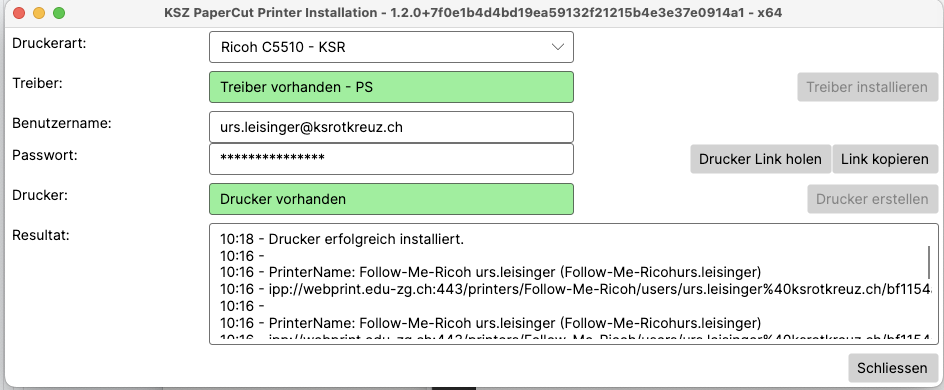
Task: Click the KSZ PaperCut window title bar
Action: tap(473, 13)
